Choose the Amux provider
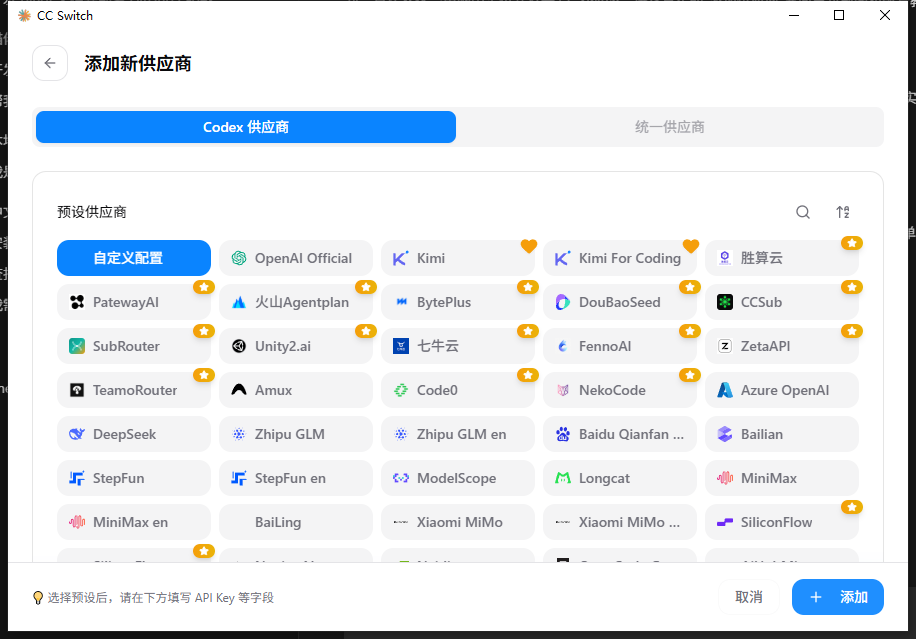916x639 pixels. [296, 390]
